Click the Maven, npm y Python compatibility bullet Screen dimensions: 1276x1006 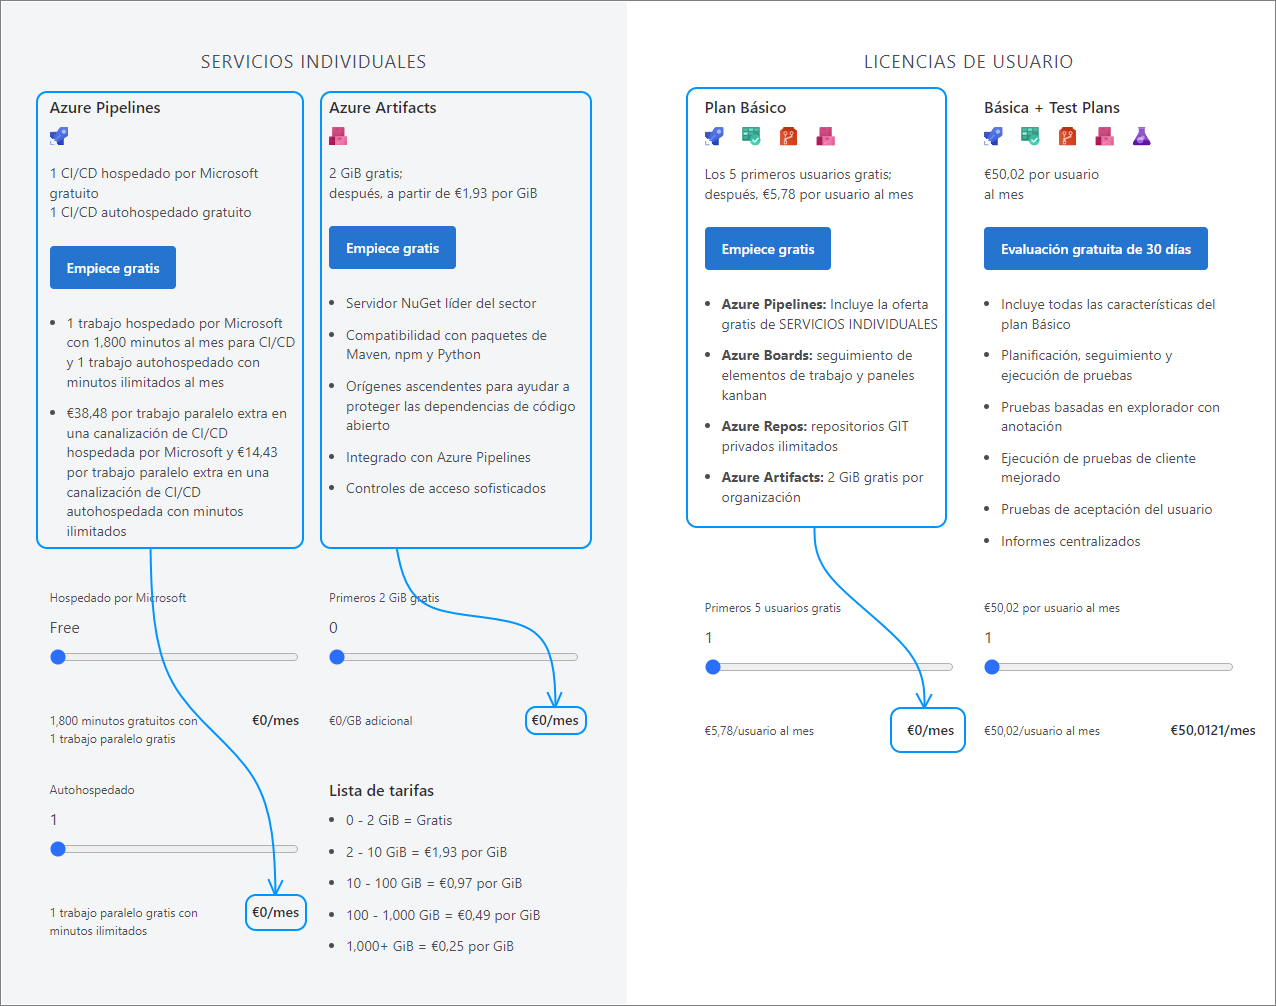[x=446, y=345]
